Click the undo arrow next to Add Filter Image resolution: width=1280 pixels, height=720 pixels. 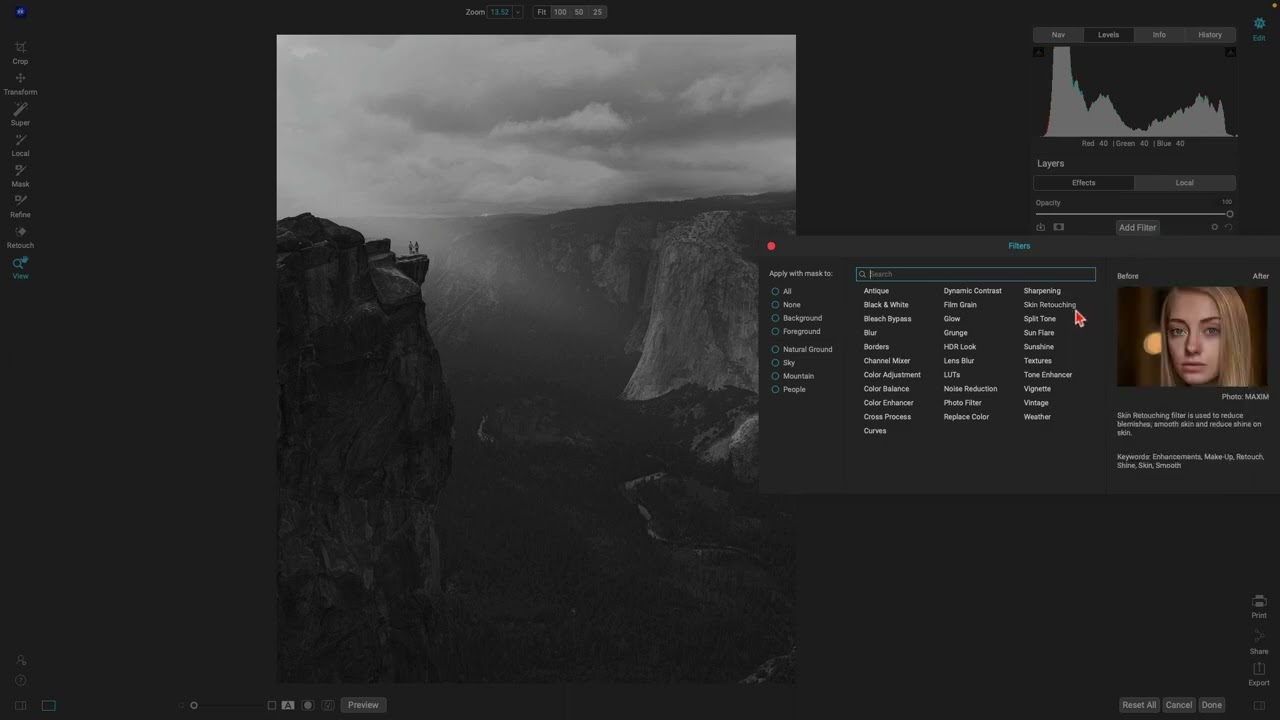click(1228, 227)
